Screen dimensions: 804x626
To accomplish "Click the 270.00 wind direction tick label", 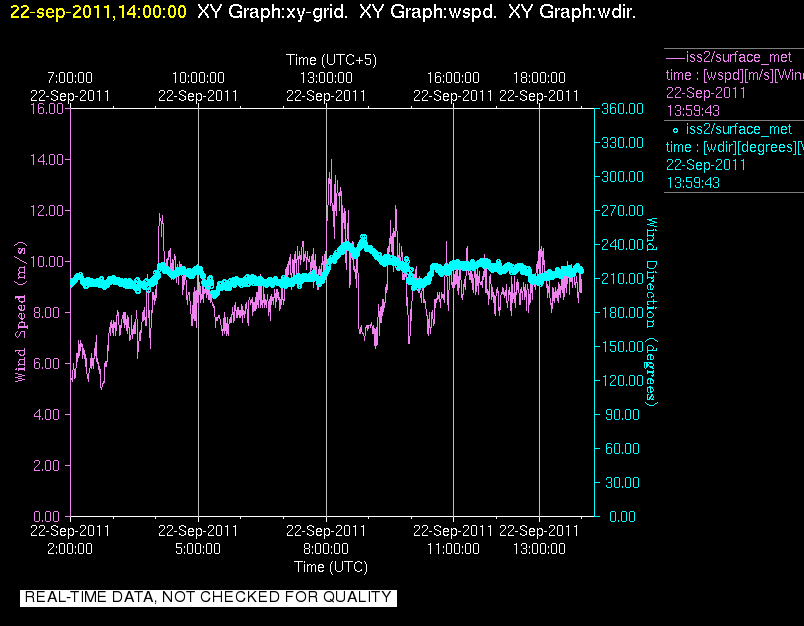I will tap(622, 211).
